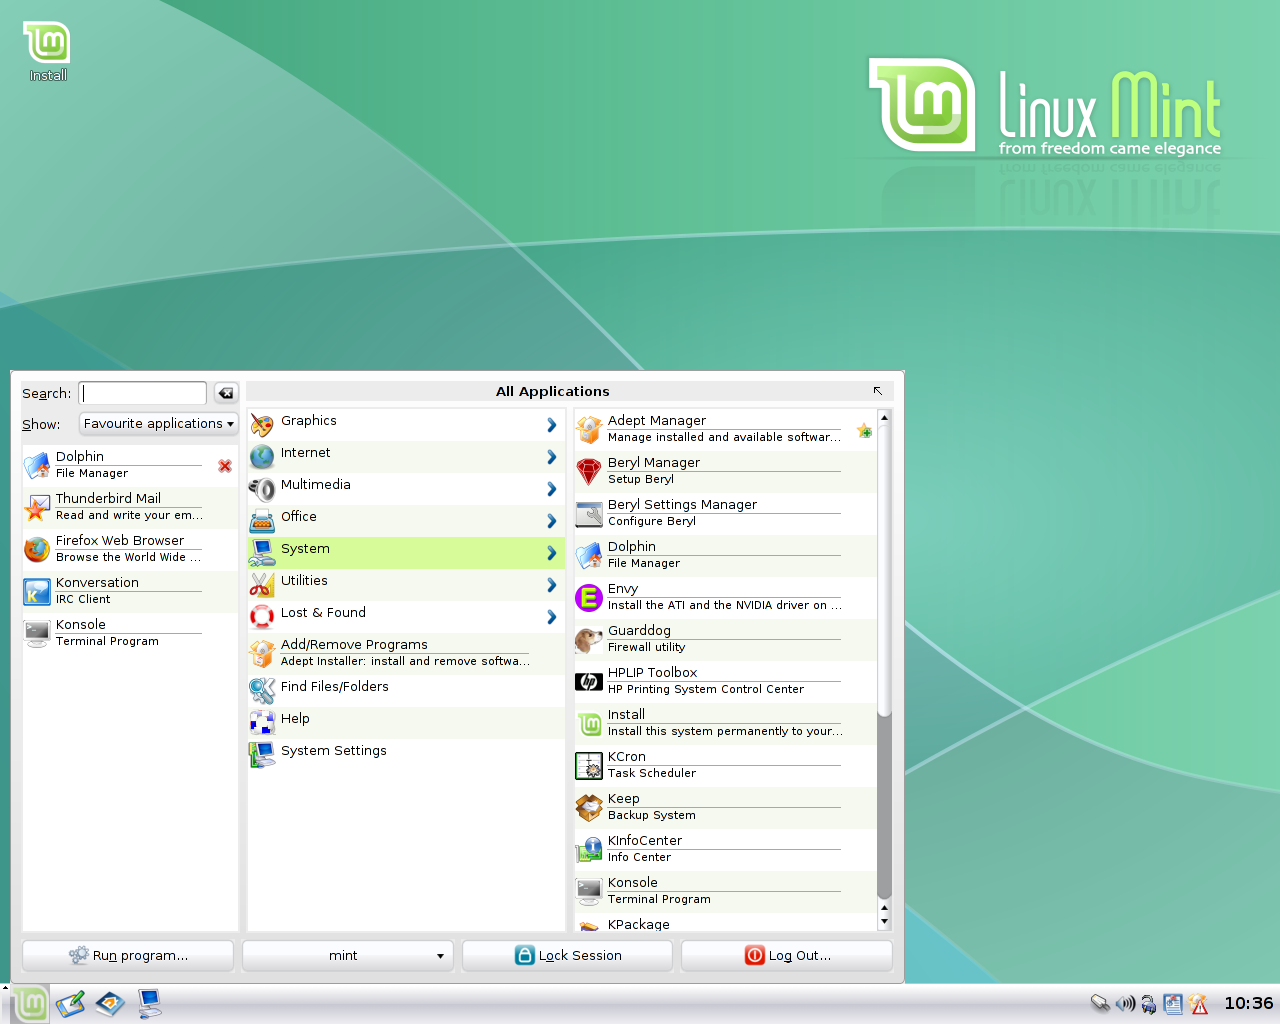The height and width of the screenshot is (1024, 1280).
Task: Click the KInfoCenter icon
Action: click(589, 849)
